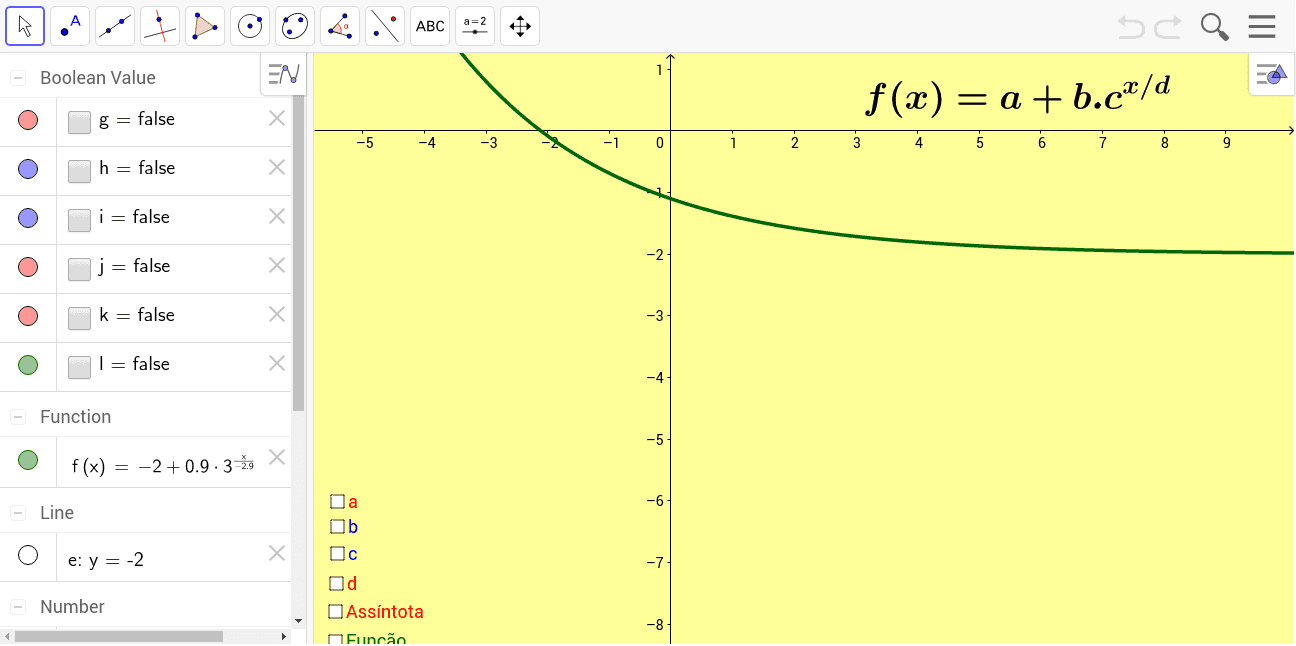
Task: Select the Polygon tool
Action: click(x=205, y=27)
